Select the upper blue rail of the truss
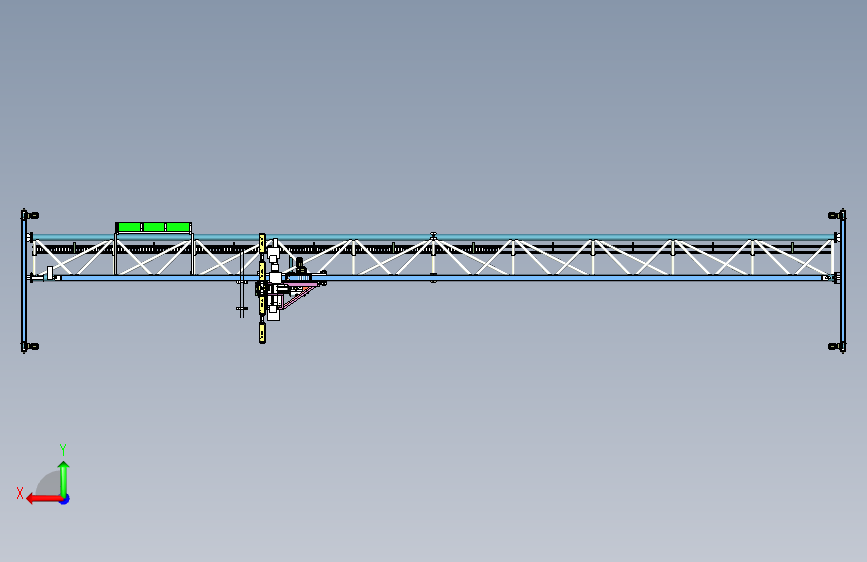 [x=434, y=237]
